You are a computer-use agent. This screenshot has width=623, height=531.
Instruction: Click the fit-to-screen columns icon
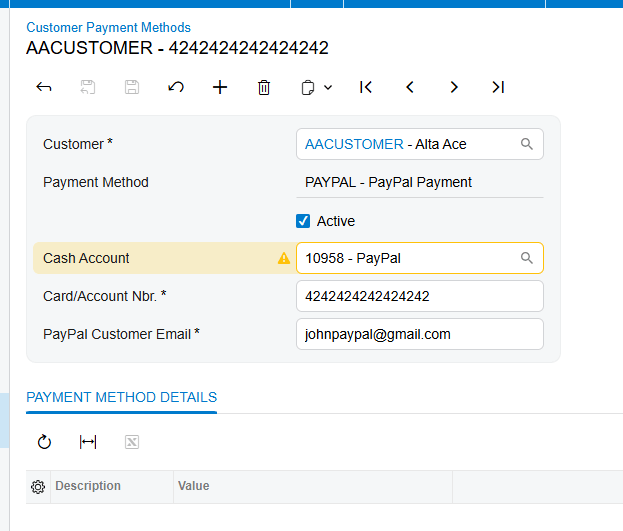click(x=88, y=442)
